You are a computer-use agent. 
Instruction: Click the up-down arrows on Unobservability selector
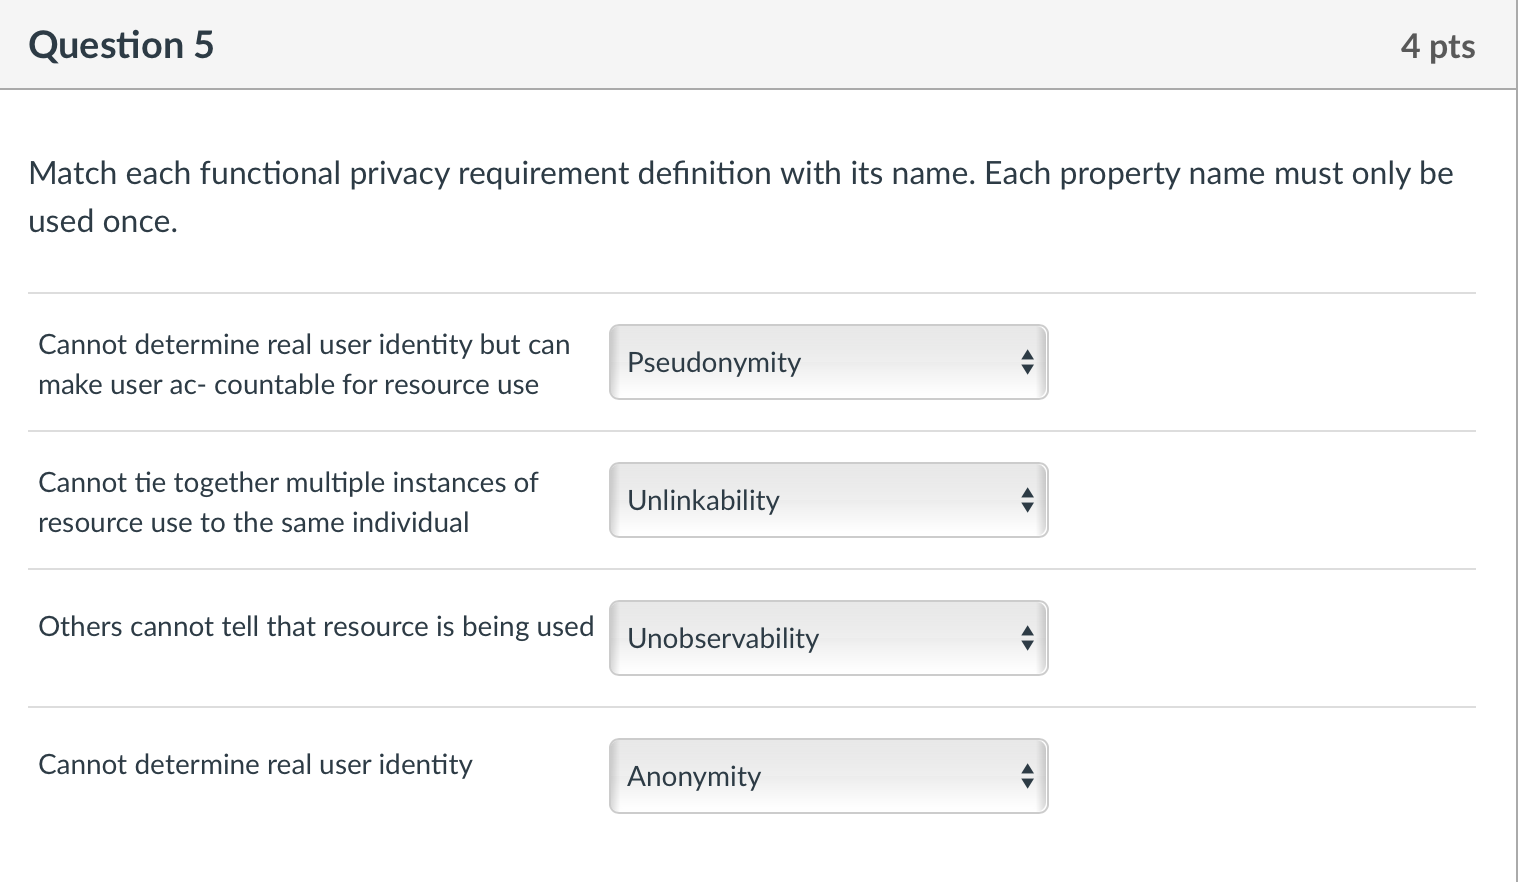pos(1026,638)
